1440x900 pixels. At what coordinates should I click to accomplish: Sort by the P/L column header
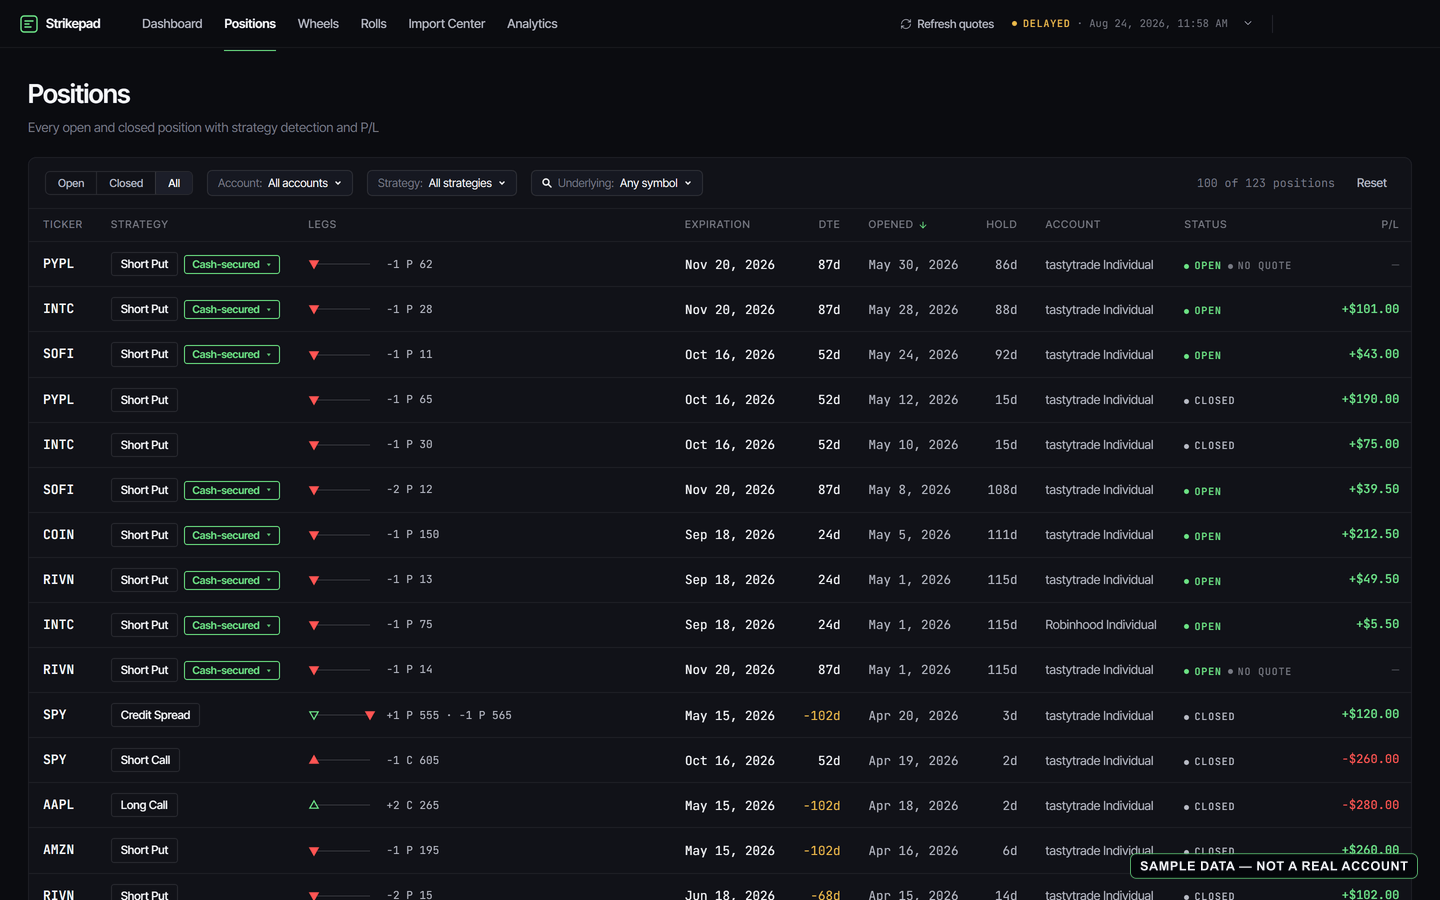point(1390,225)
